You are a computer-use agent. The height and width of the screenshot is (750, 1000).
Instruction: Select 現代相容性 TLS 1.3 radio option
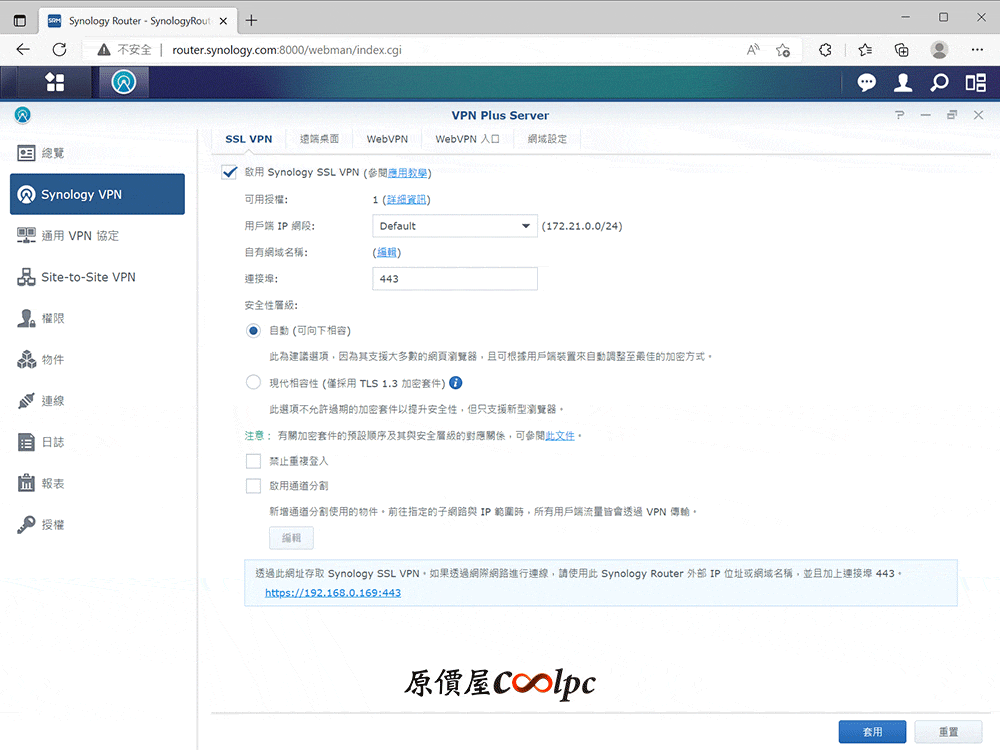coord(253,383)
